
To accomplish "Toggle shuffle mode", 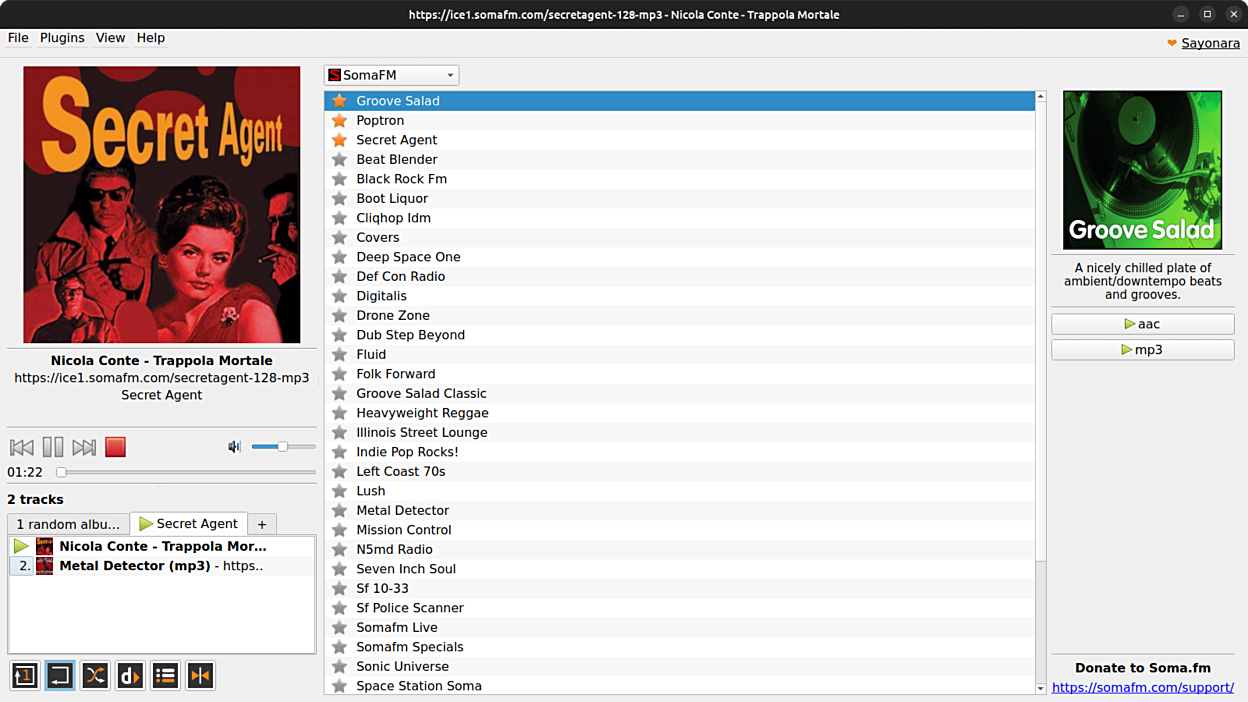I will pos(95,676).
